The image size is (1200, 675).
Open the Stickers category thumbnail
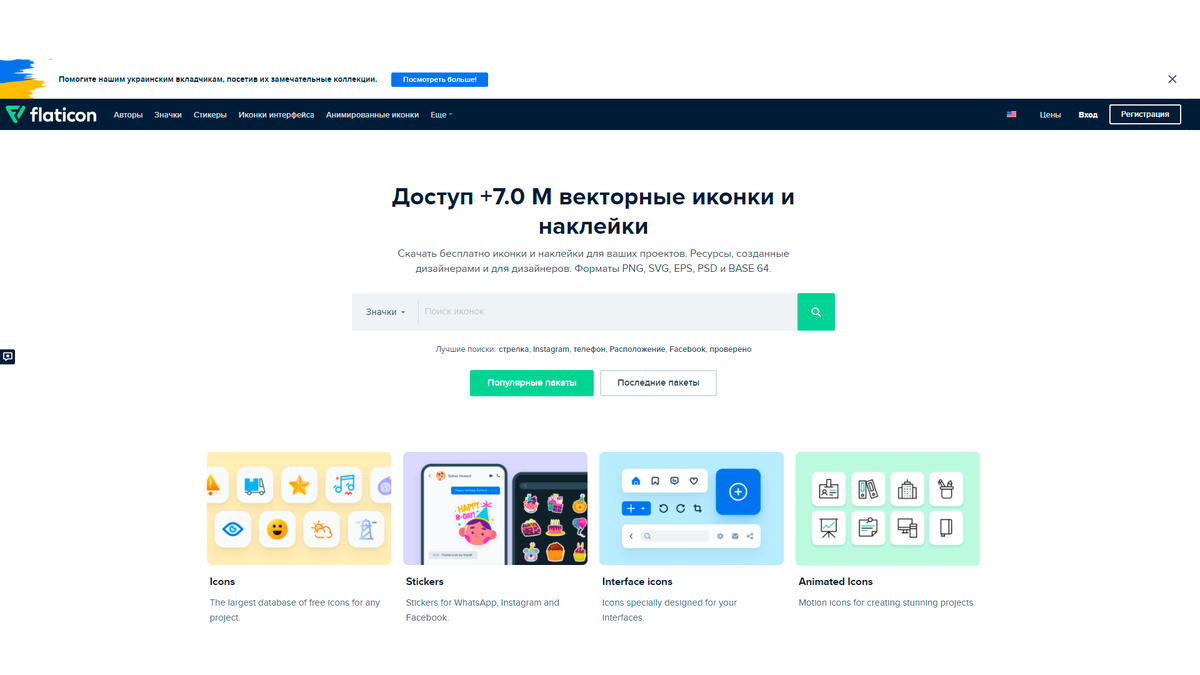coord(495,508)
